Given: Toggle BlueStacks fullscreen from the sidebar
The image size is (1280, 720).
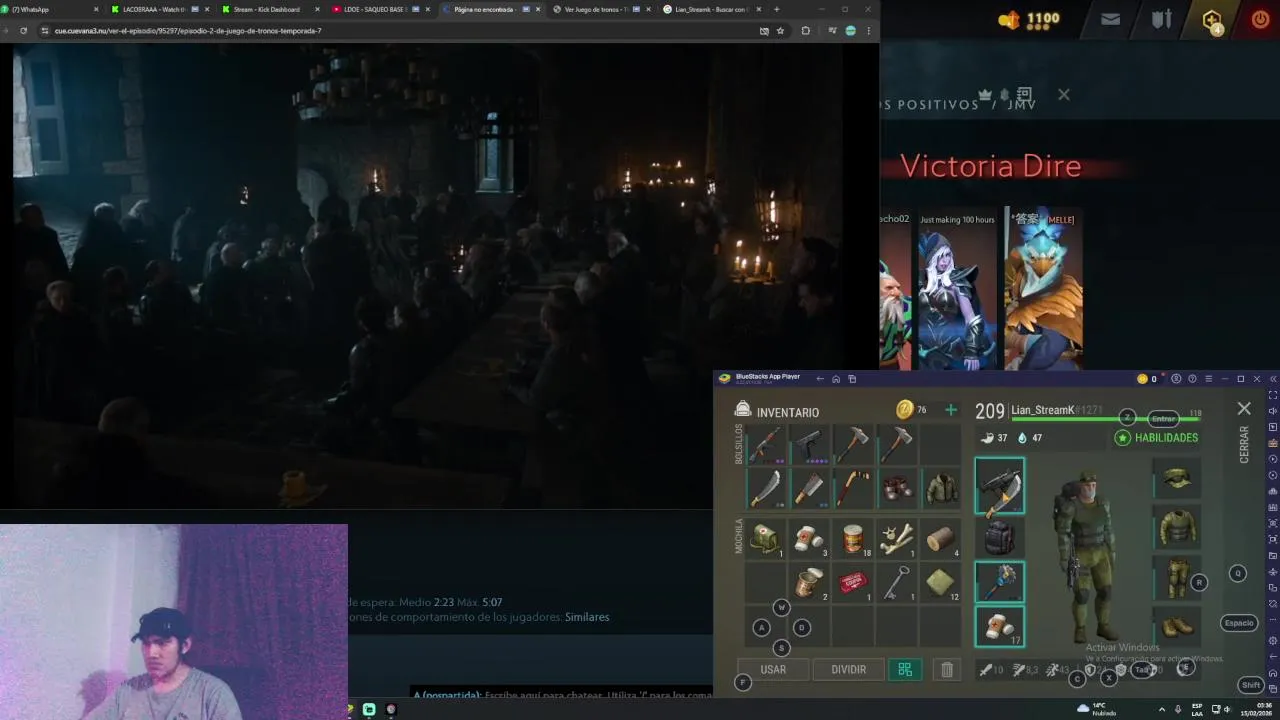Looking at the screenshot, I should point(1273,394).
